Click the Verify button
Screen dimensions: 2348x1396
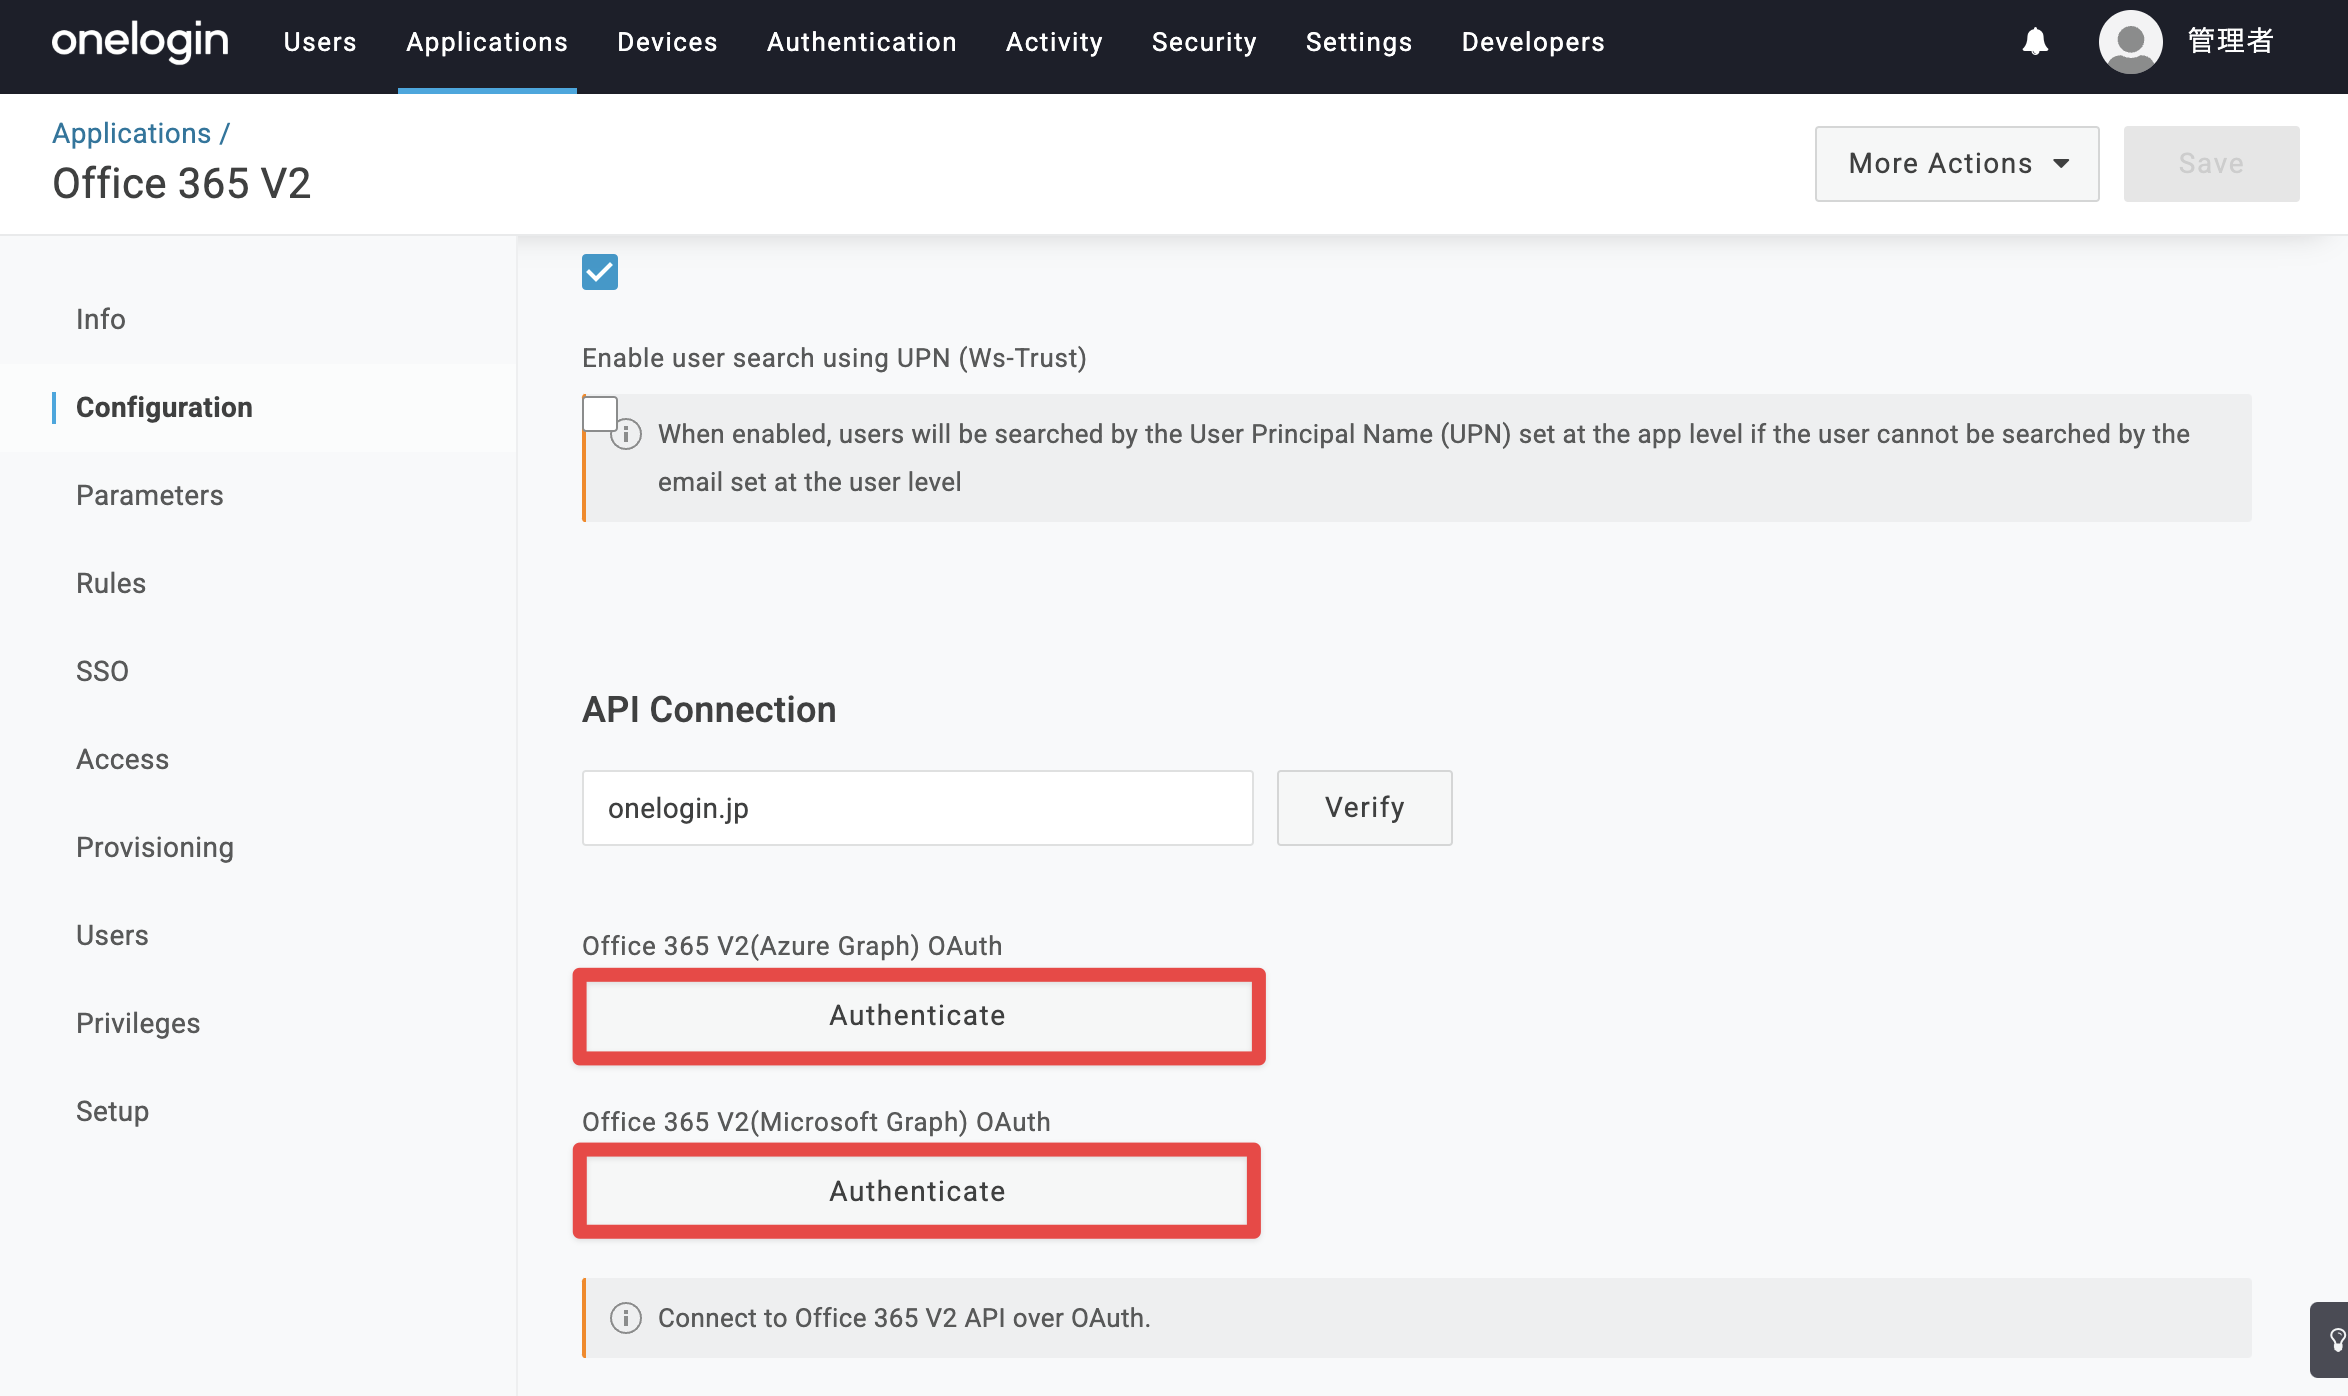point(1364,808)
